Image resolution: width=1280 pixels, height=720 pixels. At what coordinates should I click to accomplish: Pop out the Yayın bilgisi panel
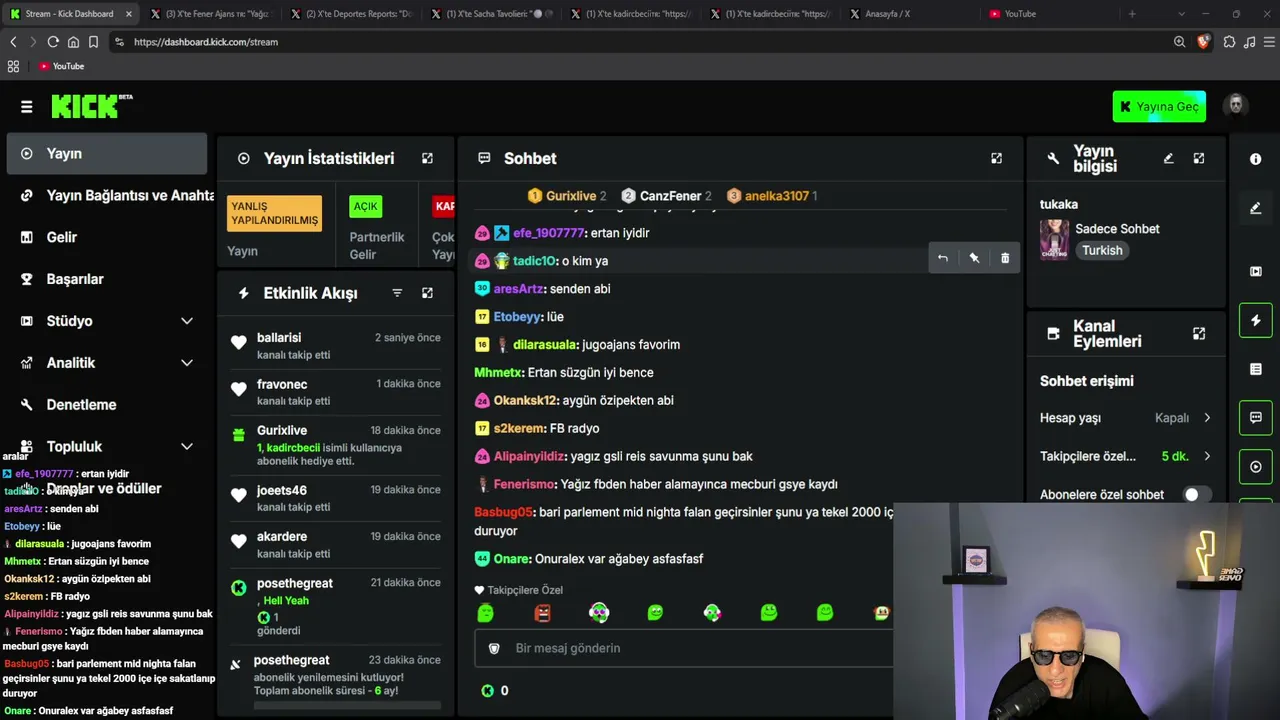1199,158
